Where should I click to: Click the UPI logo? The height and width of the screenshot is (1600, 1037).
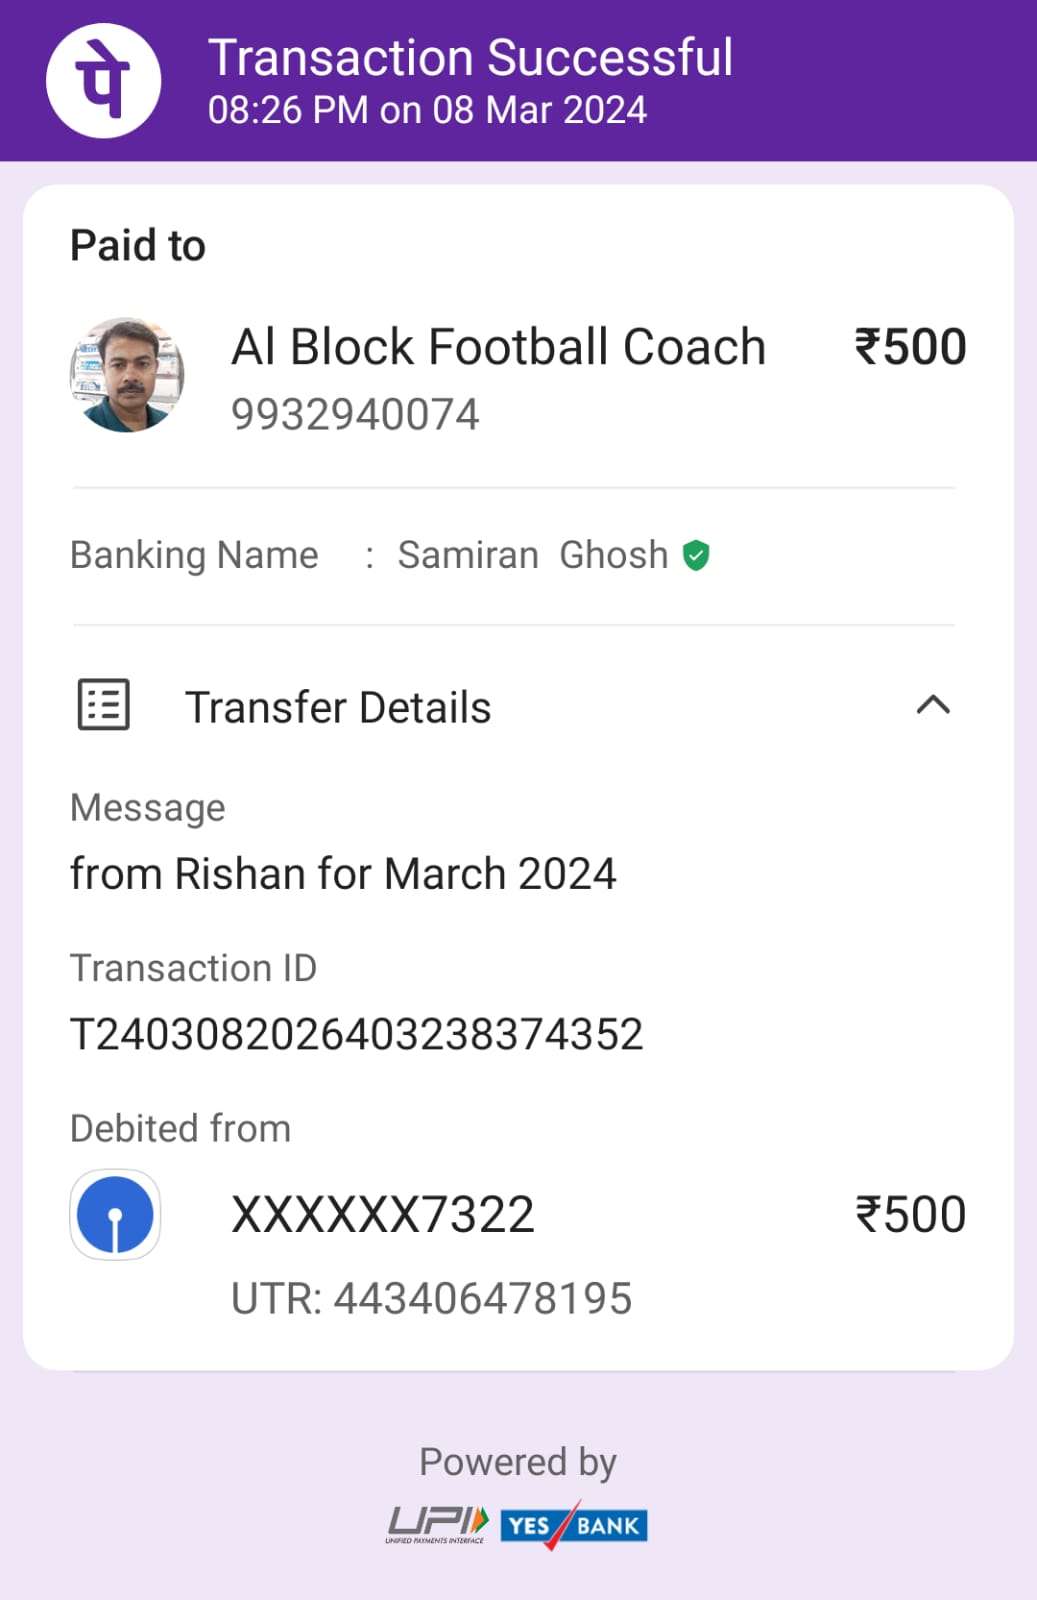[437, 1525]
